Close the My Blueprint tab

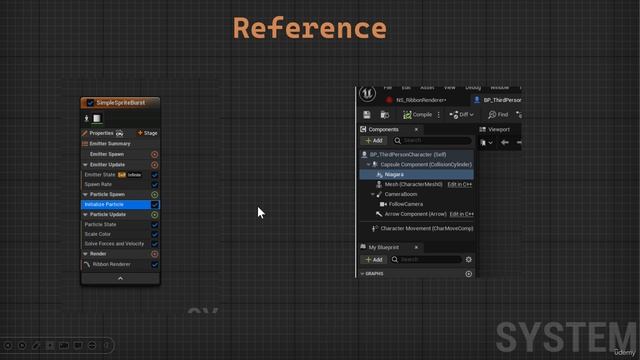coord(416,247)
